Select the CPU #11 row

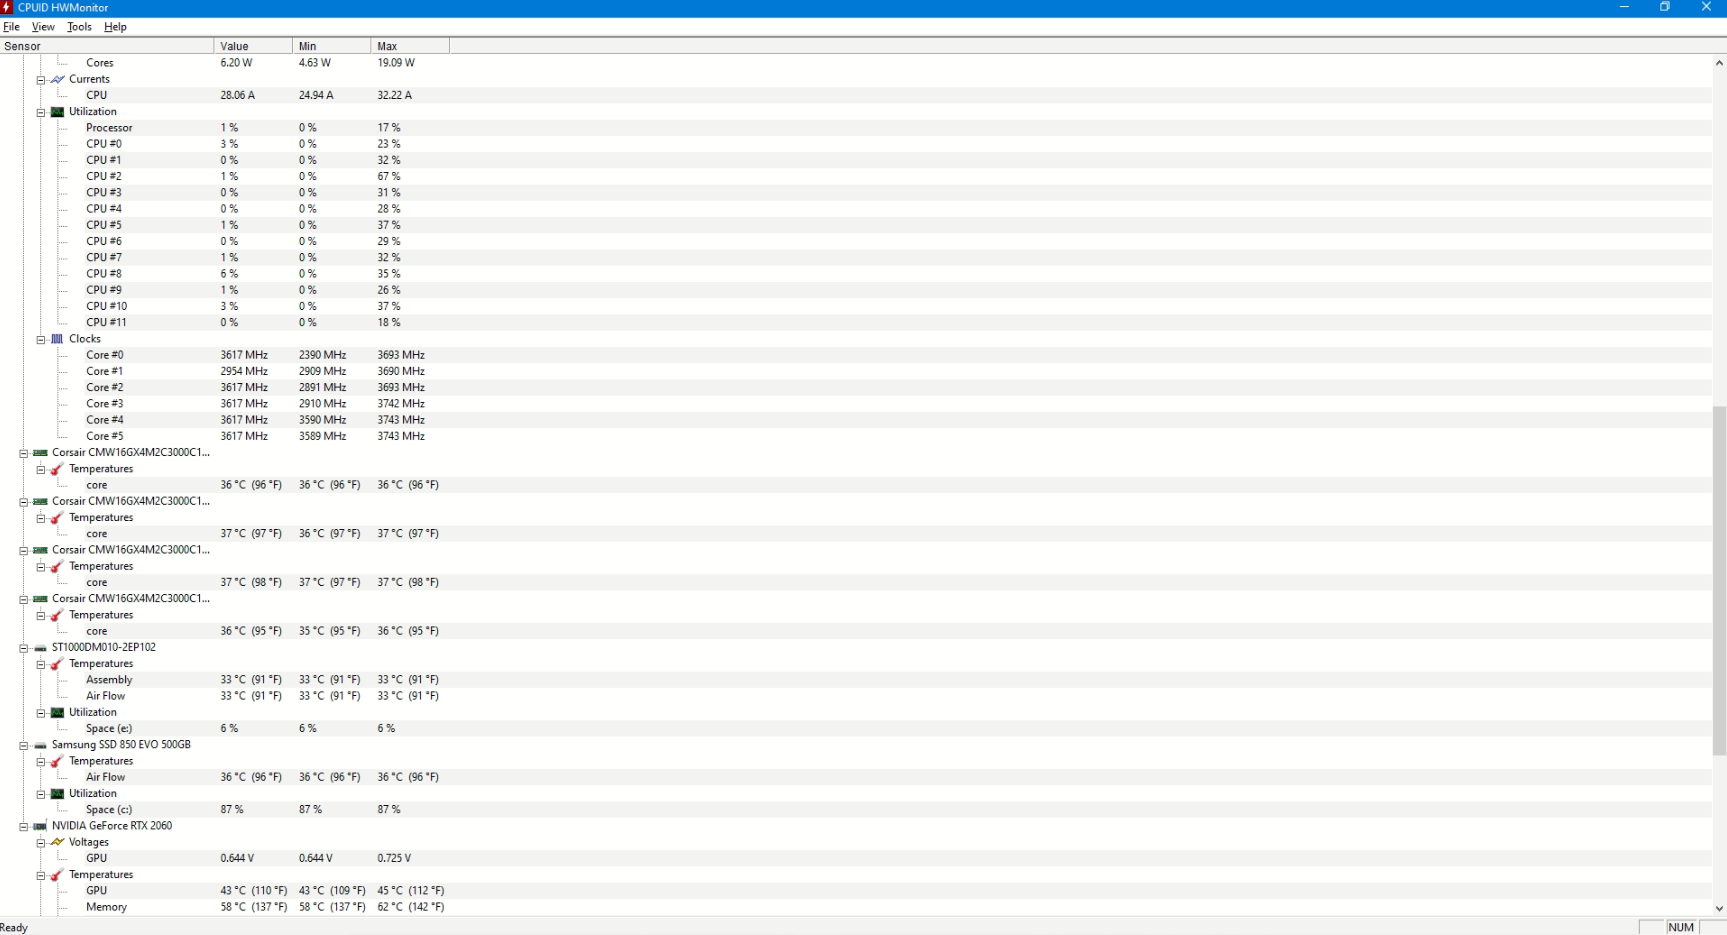pos(243,323)
